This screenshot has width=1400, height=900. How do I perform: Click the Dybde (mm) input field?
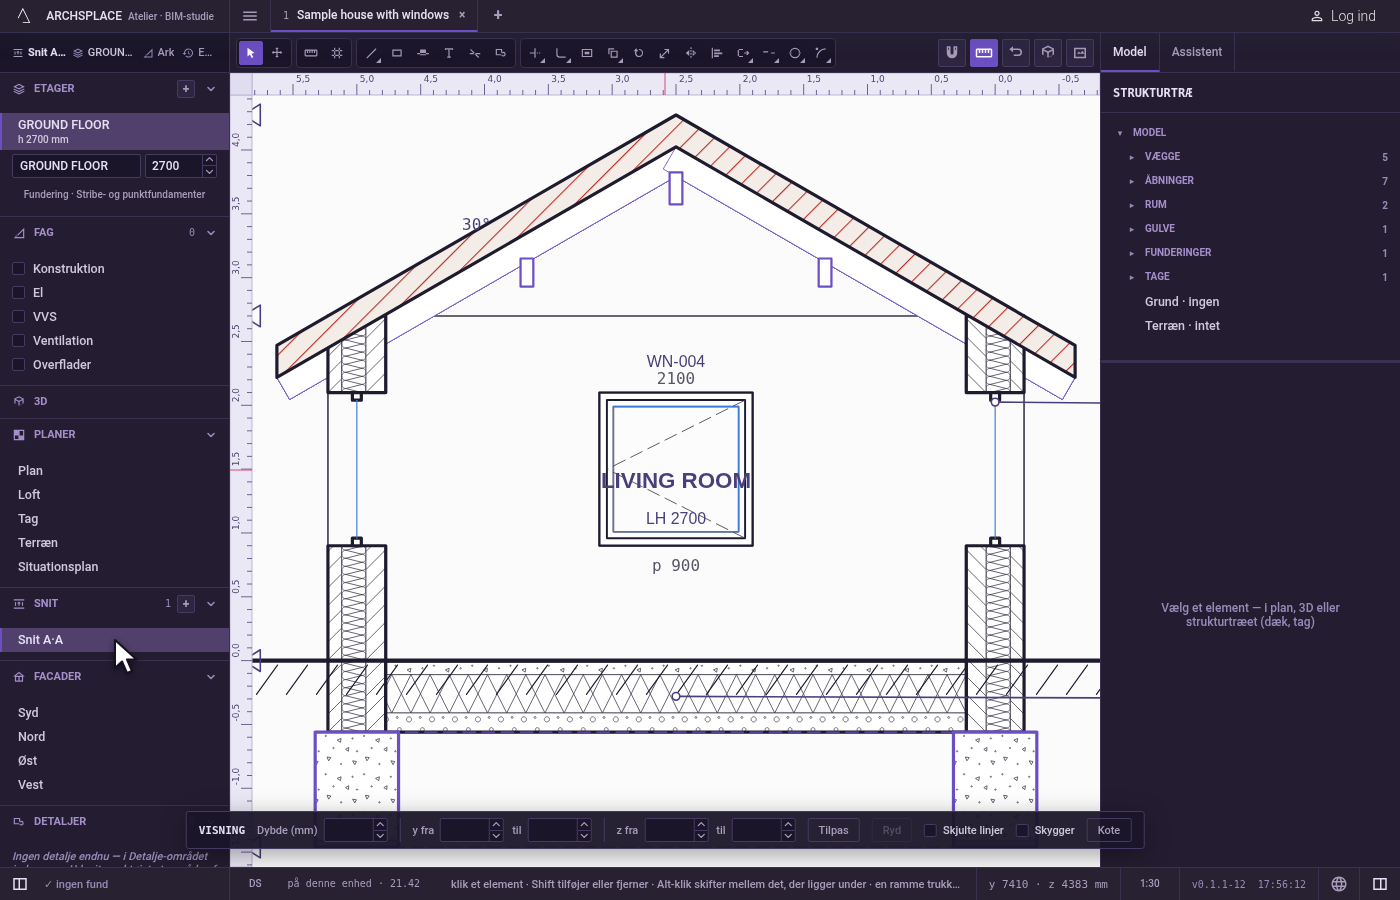pyautogui.click(x=349, y=830)
